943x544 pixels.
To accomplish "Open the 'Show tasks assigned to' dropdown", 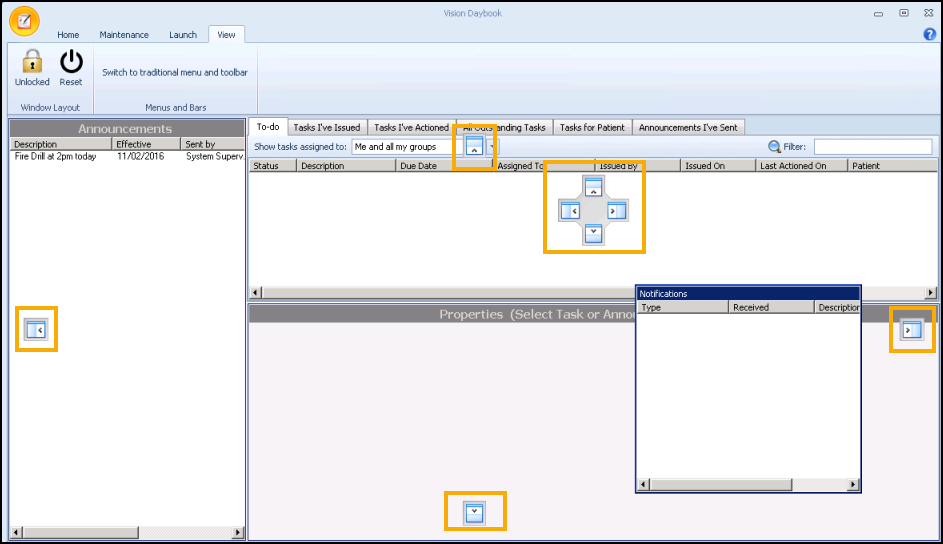I will (492, 147).
